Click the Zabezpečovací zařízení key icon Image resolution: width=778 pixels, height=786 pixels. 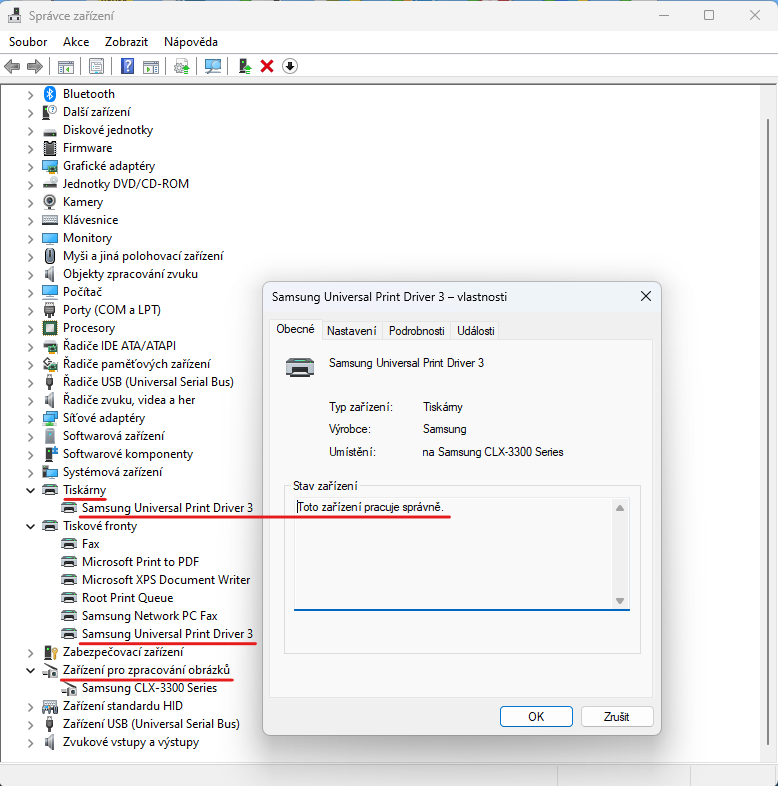click(51, 652)
